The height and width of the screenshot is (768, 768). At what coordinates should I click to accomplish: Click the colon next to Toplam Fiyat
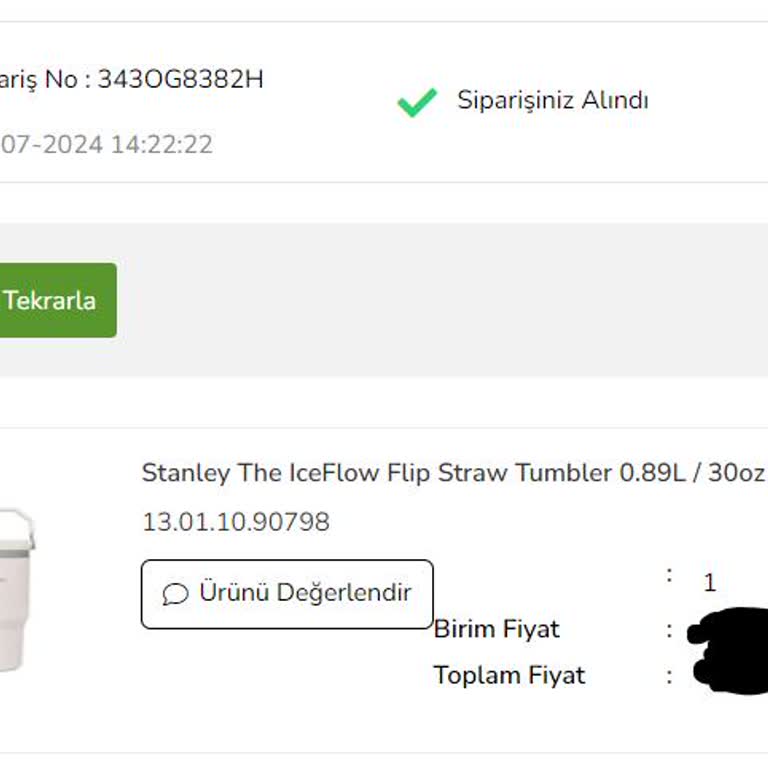click(669, 675)
